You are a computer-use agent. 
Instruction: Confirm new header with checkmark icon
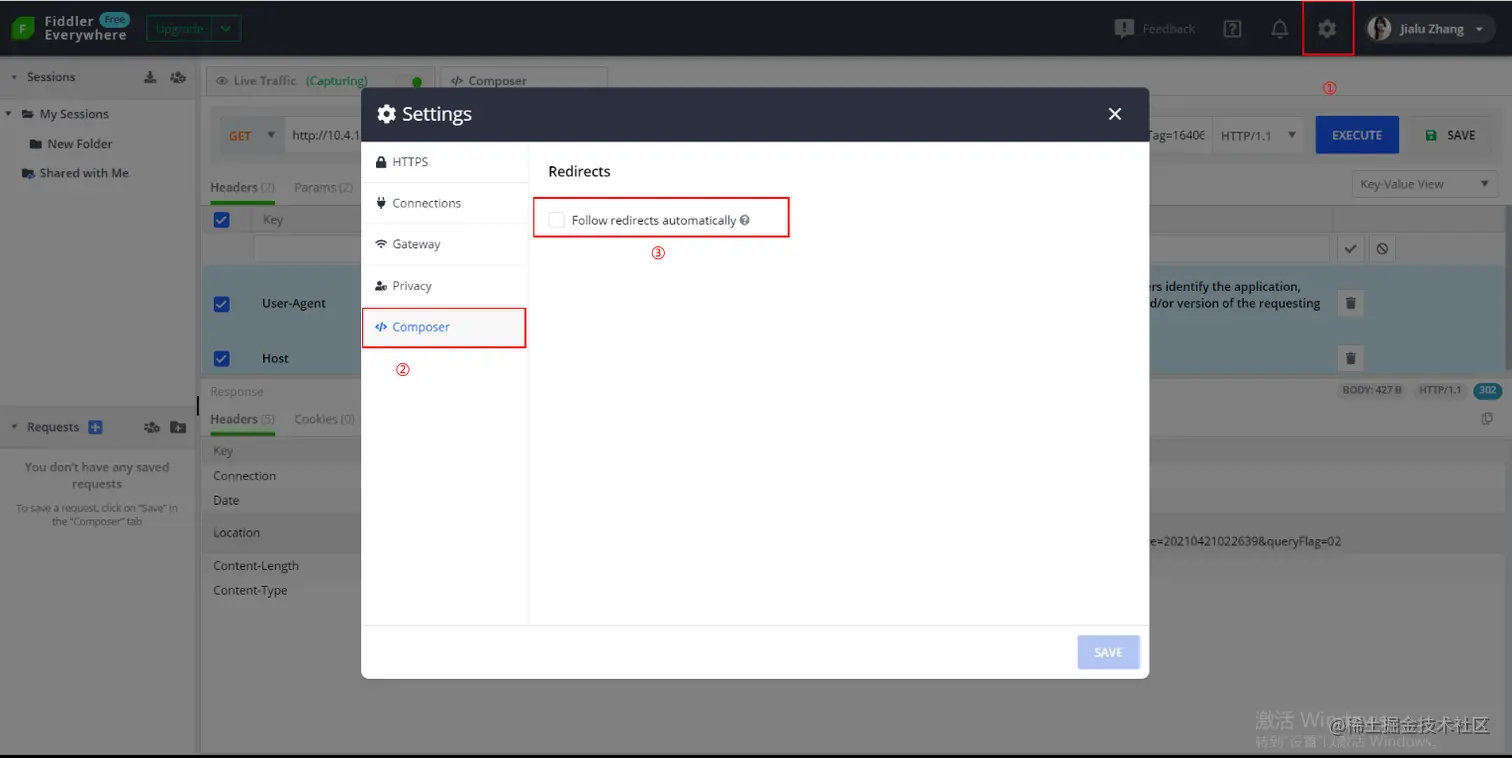(1350, 249)
